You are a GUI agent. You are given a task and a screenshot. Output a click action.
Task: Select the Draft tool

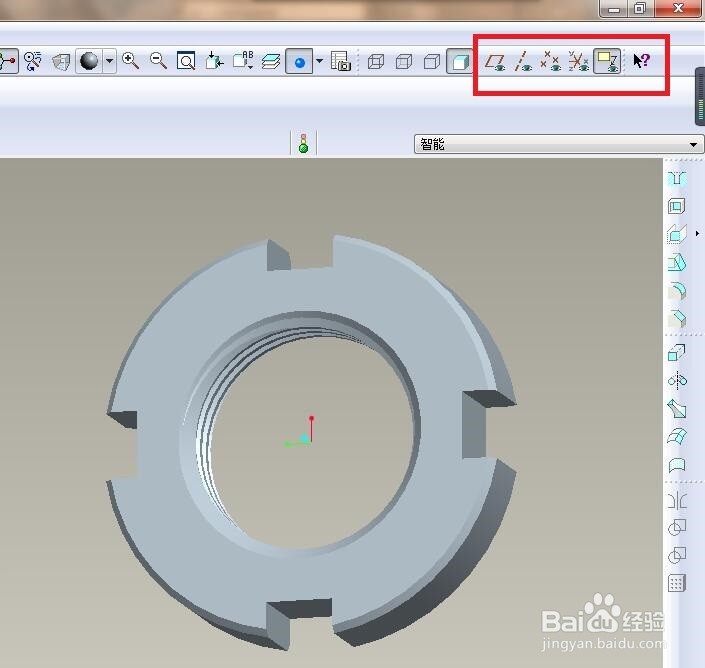(677, 263)
